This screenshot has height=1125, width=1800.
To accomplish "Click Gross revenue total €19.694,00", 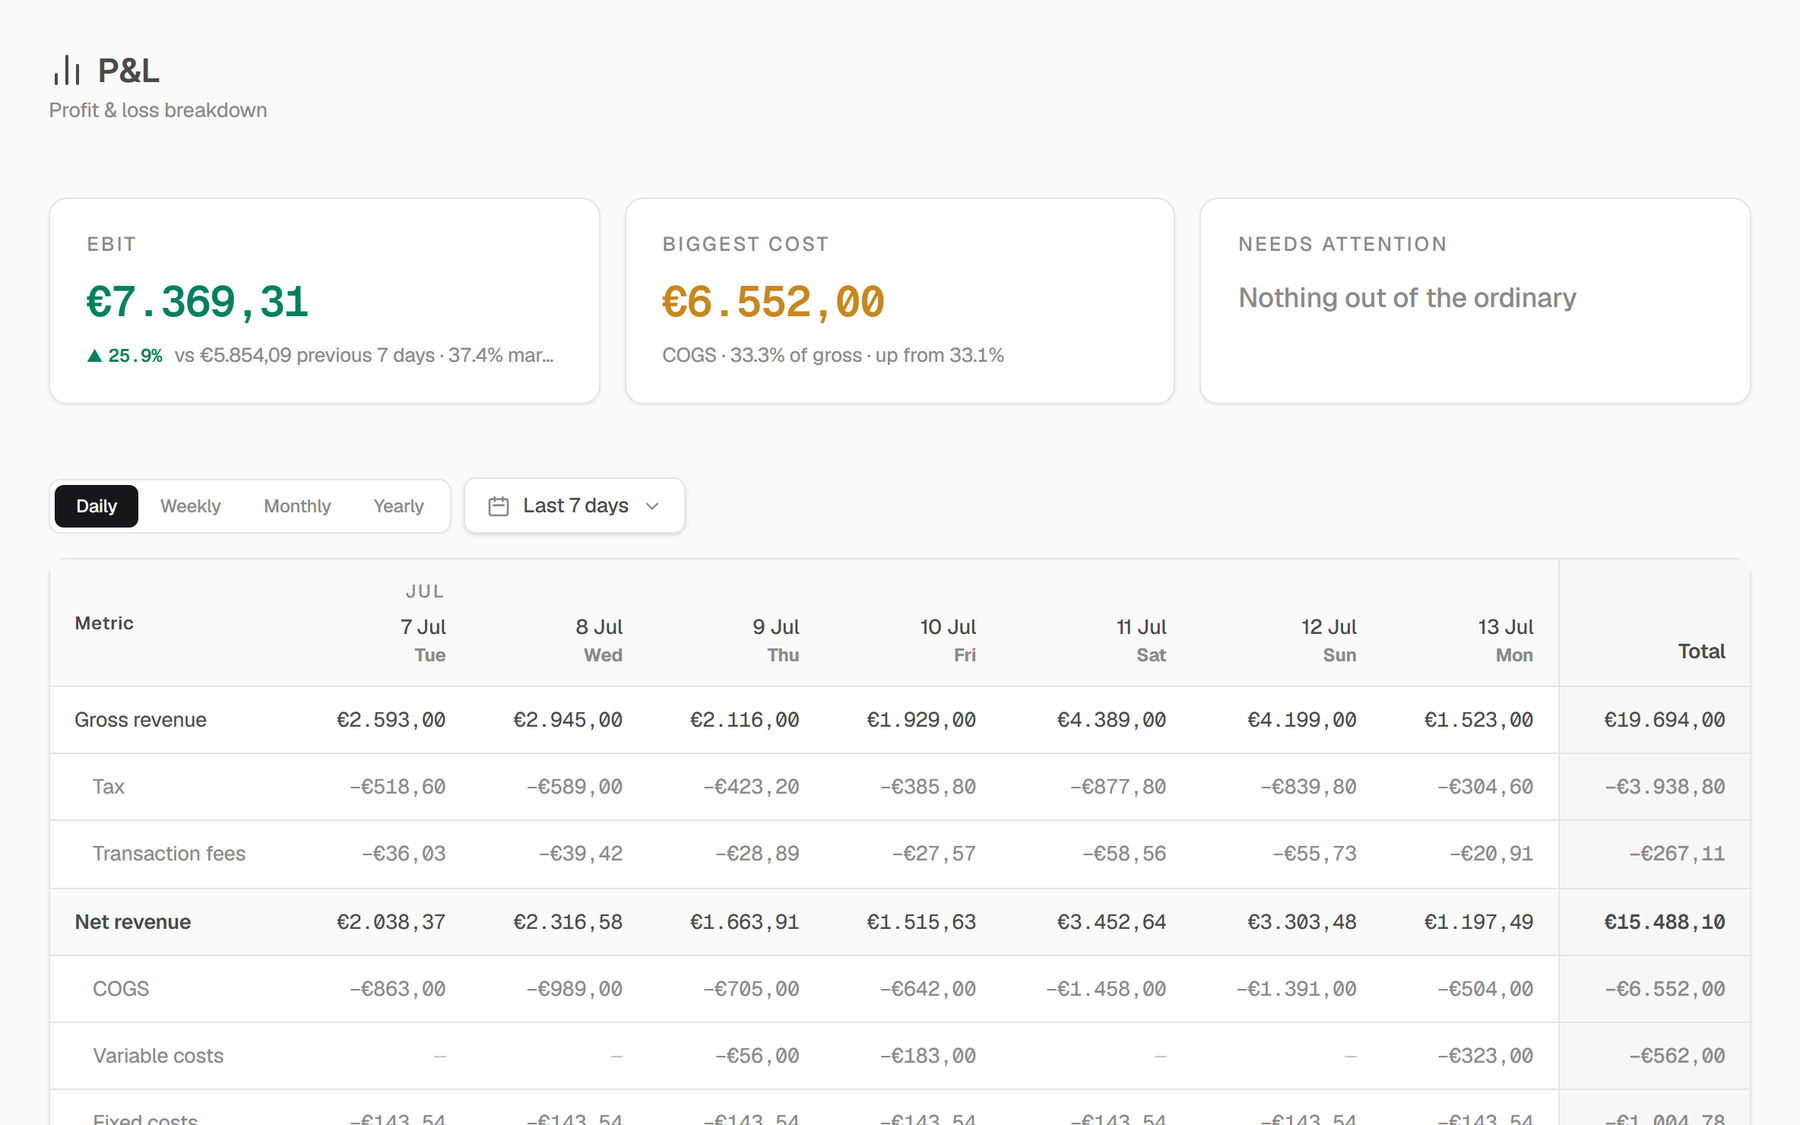I will tap(1664, 720).
